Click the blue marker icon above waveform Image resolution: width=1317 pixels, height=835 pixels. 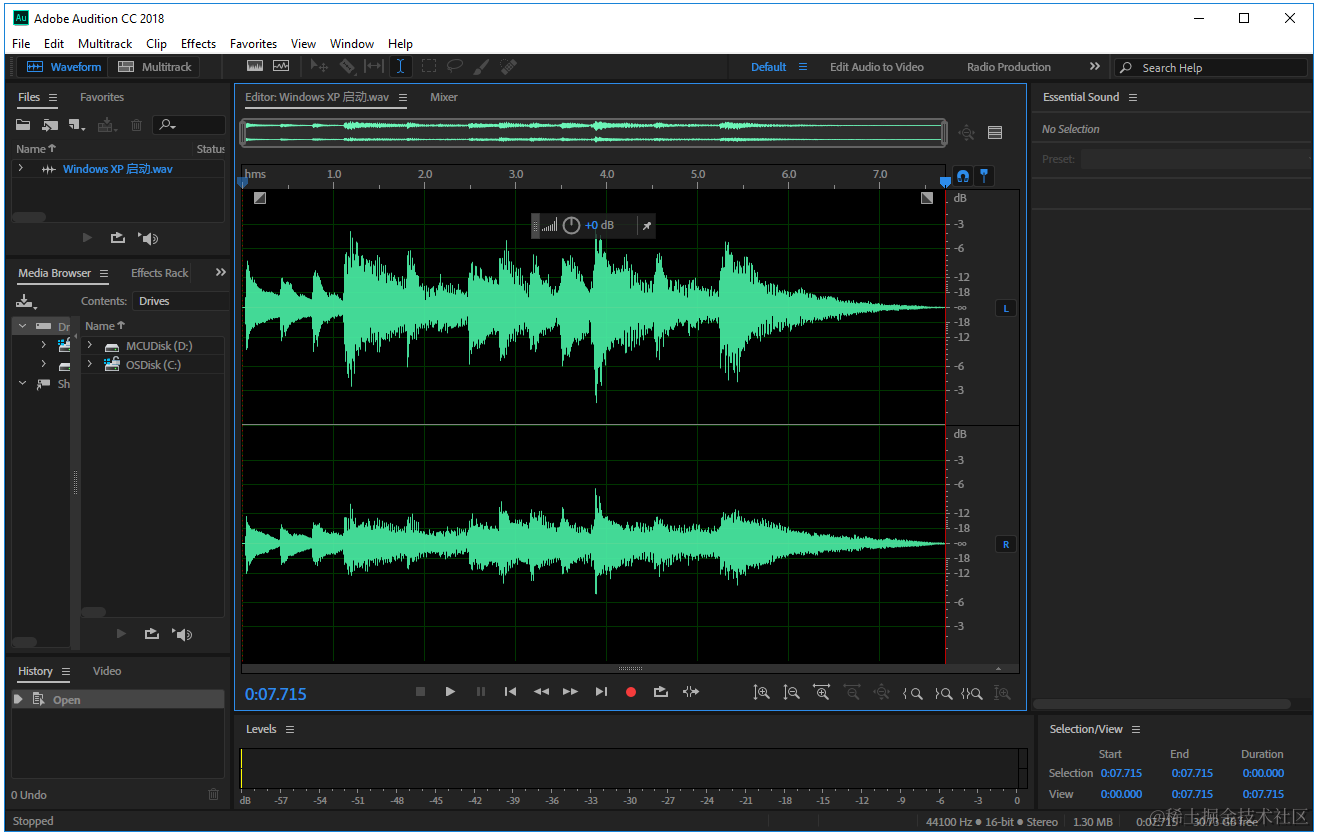click(x=985, y=175)
